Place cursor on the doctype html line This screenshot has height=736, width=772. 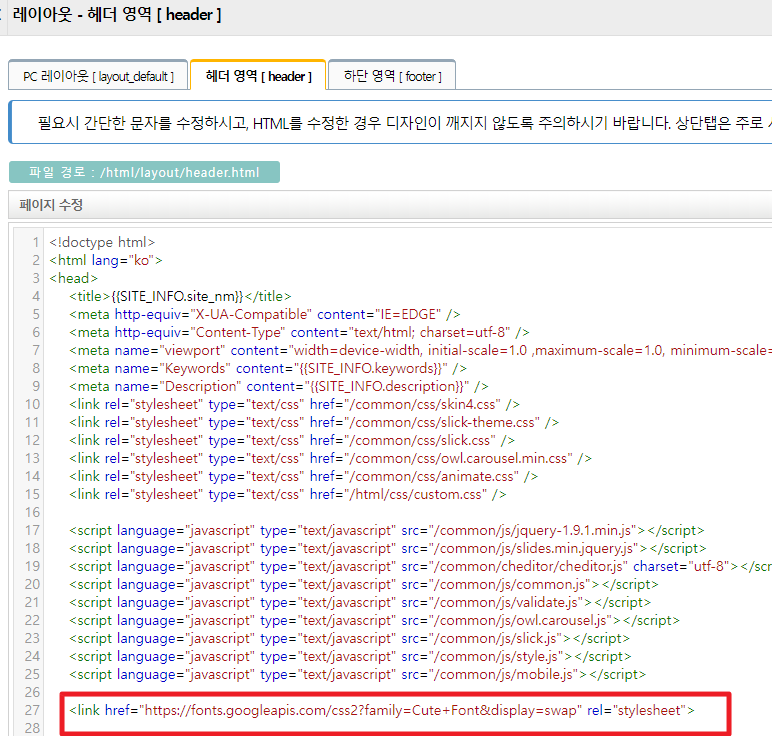102,242
